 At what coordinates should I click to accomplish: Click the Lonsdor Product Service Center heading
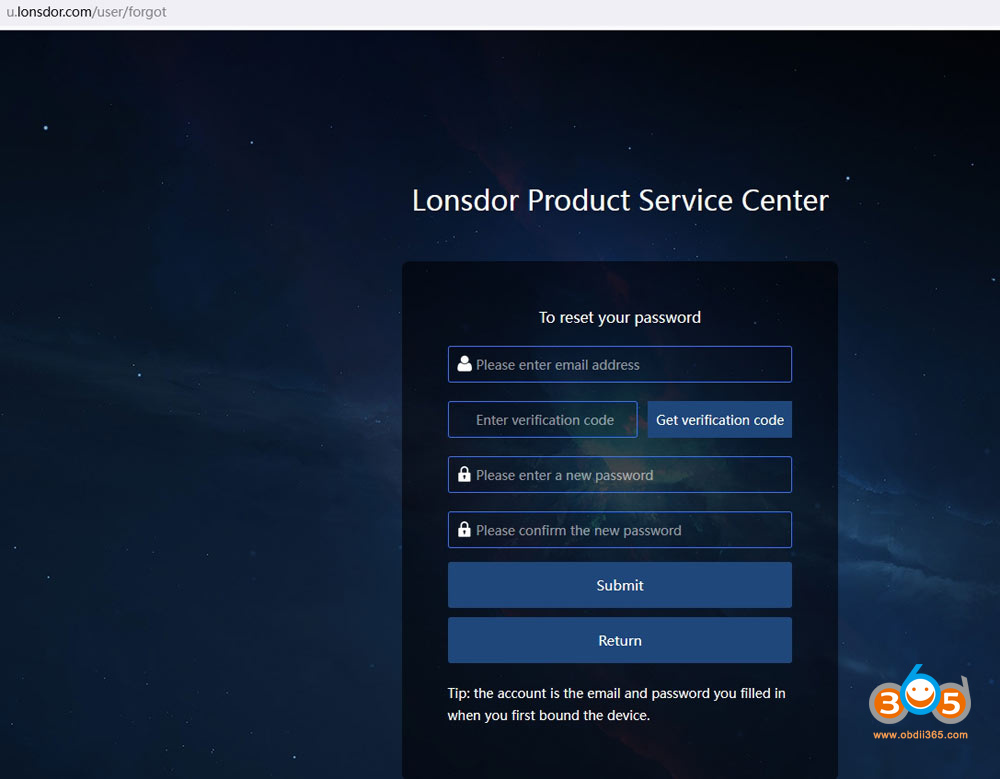(620, 200)
